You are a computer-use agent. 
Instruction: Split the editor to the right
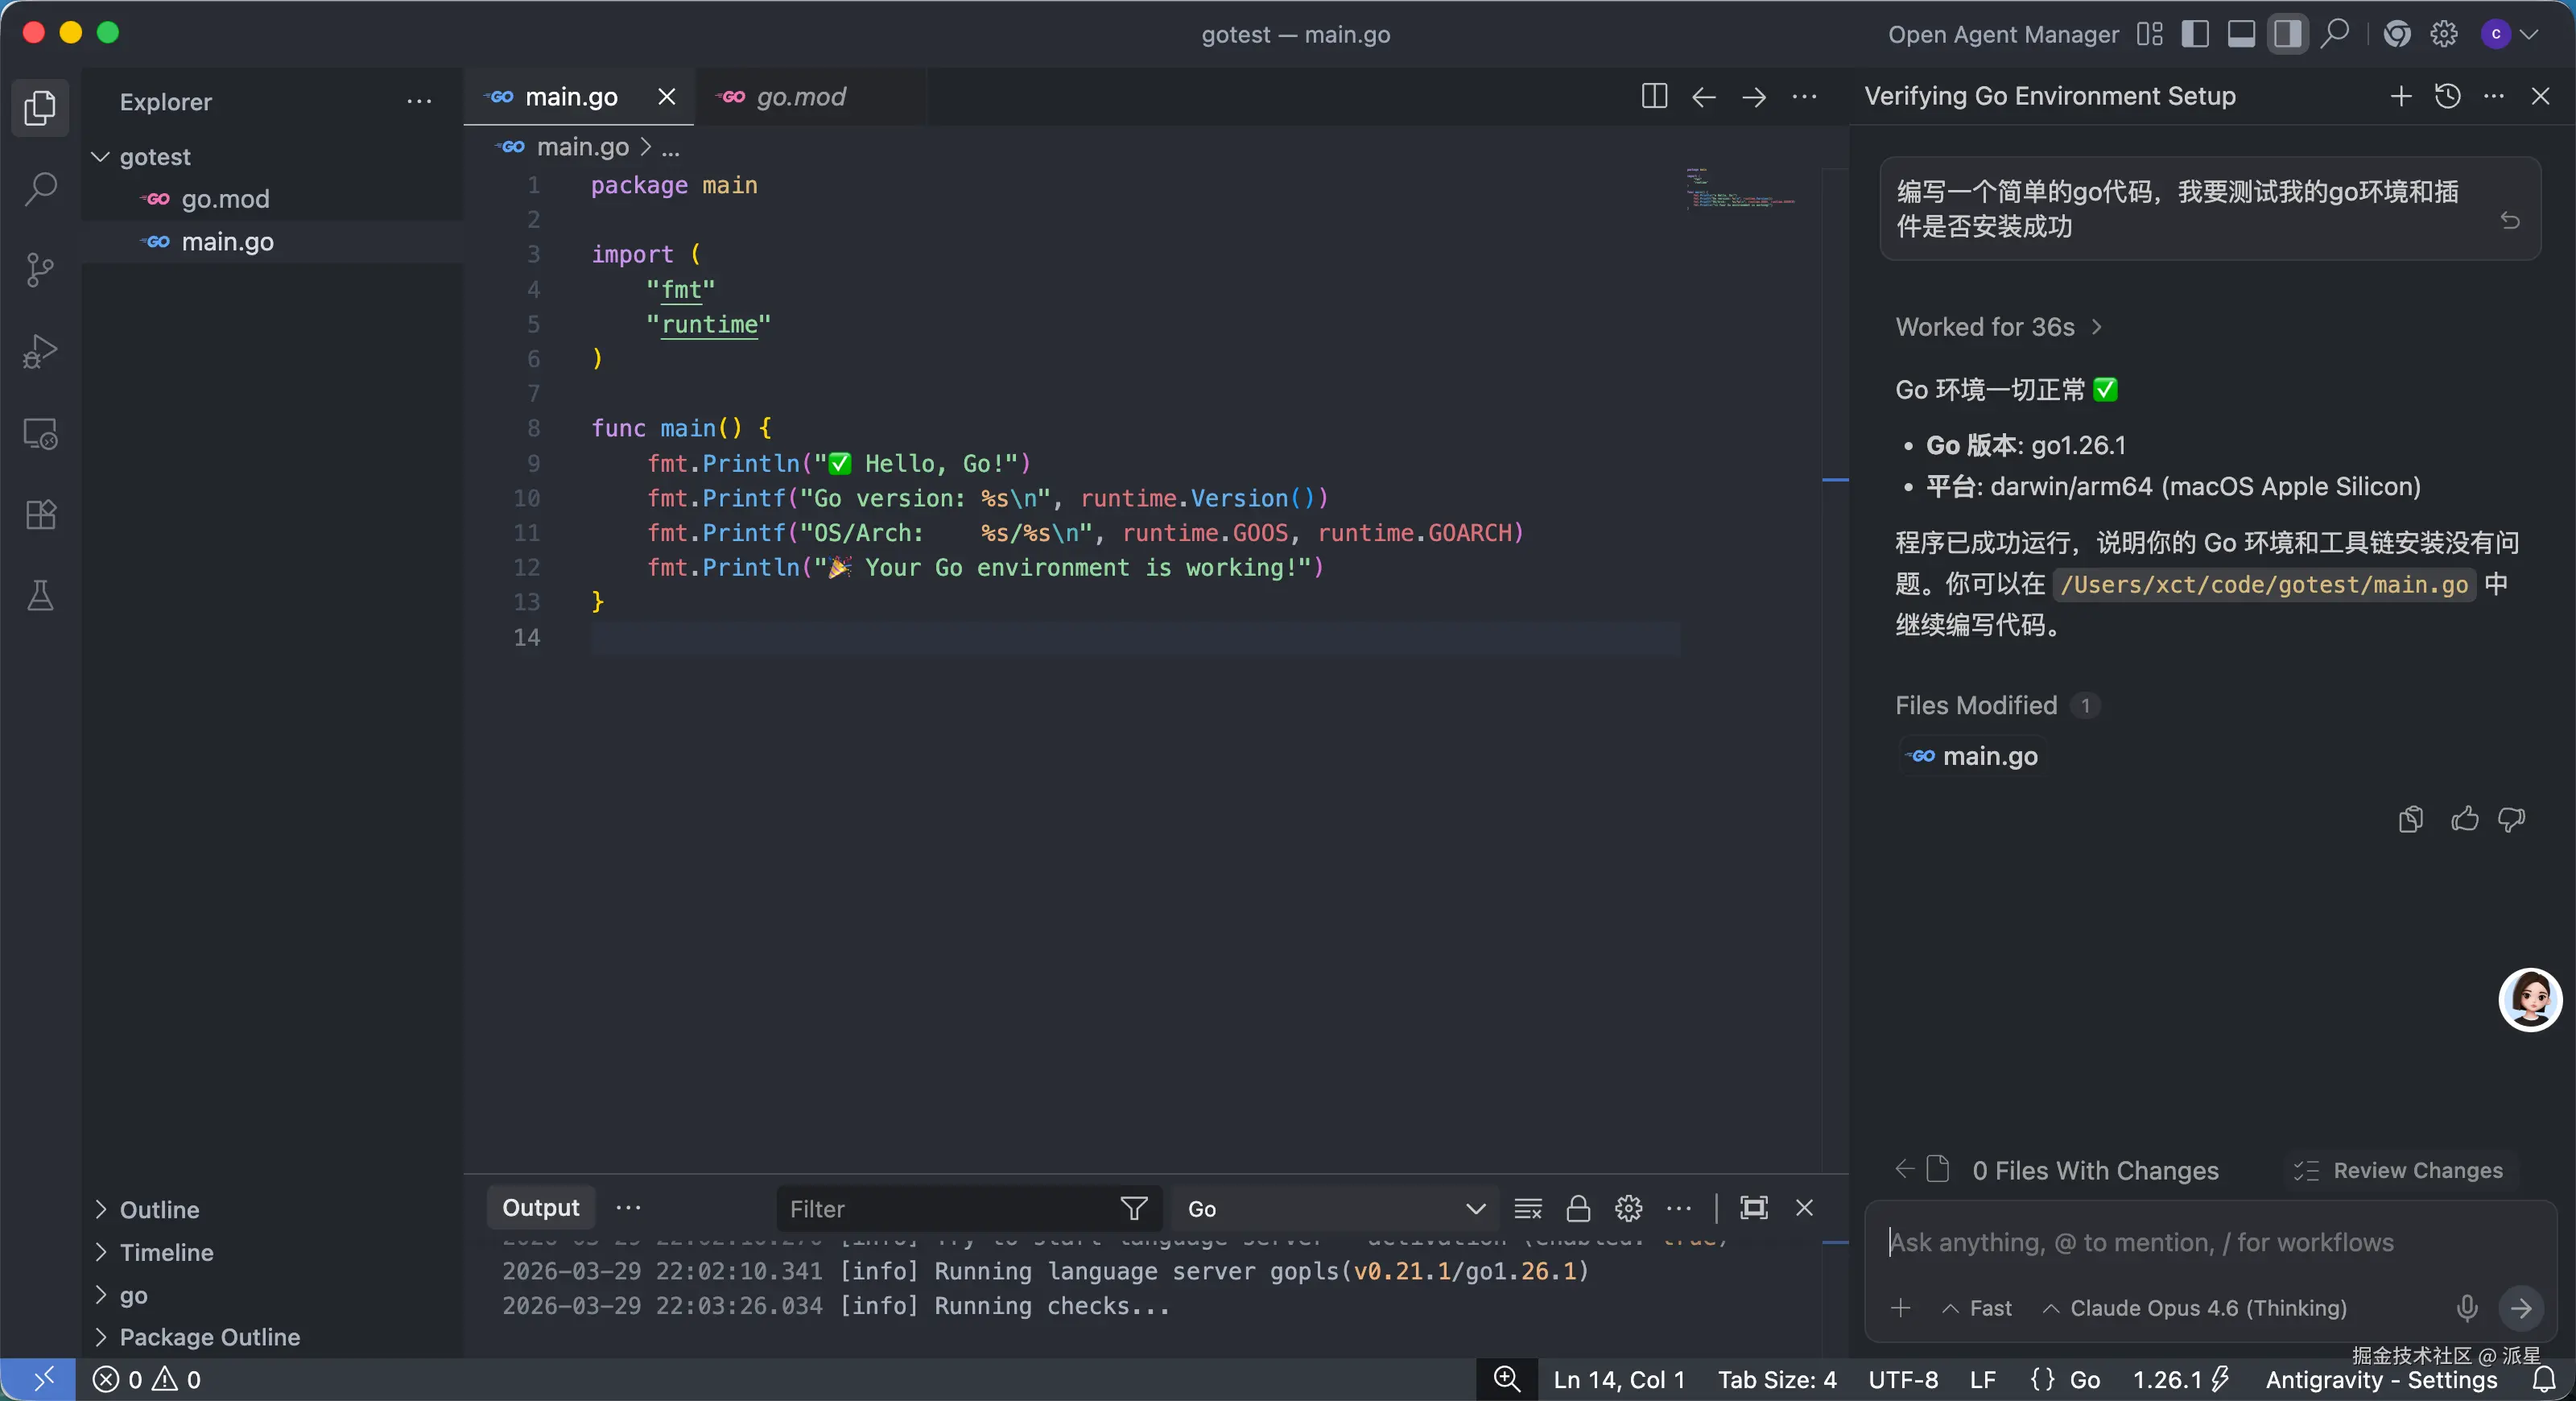click(1654, 96)
